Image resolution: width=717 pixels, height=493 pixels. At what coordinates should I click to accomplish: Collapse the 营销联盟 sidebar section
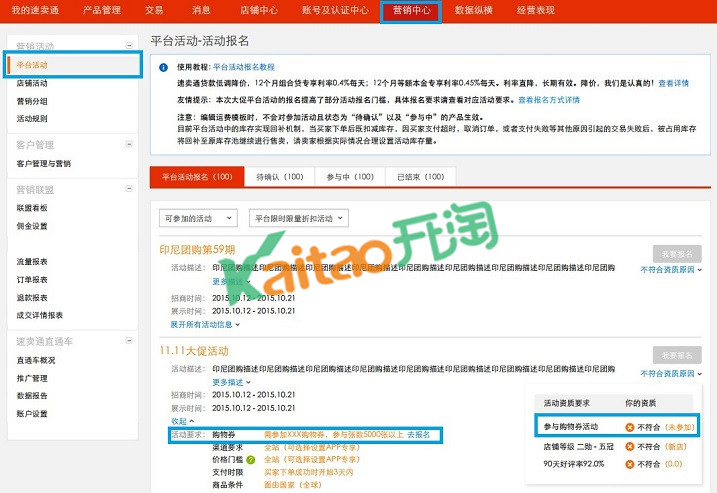tap(129, 188)
